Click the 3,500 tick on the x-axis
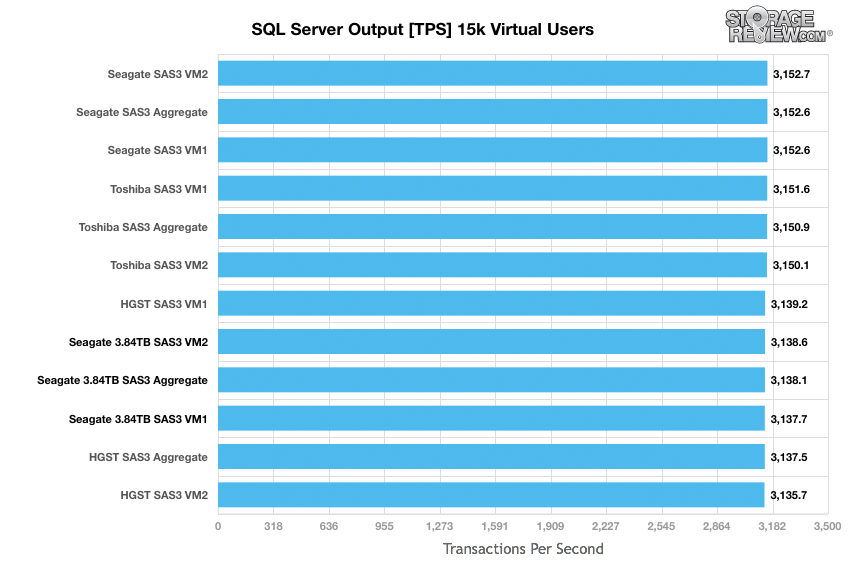This screenshot has height=578, width=850. [828, 526]
